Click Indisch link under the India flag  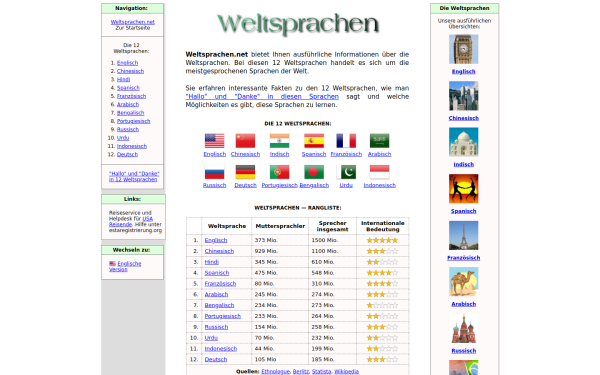pos(279,154)
